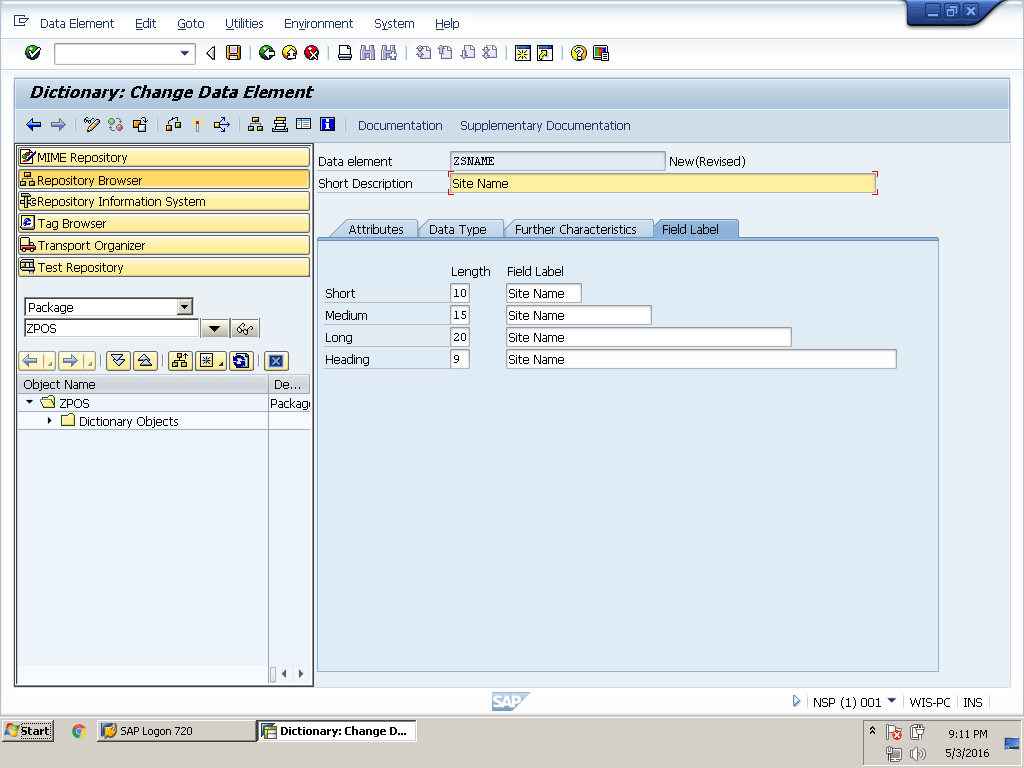The width and height of the screenshot is (1024, 768).
Task: Click the green Enter checkmark icon
Action: tap(33, 53)
